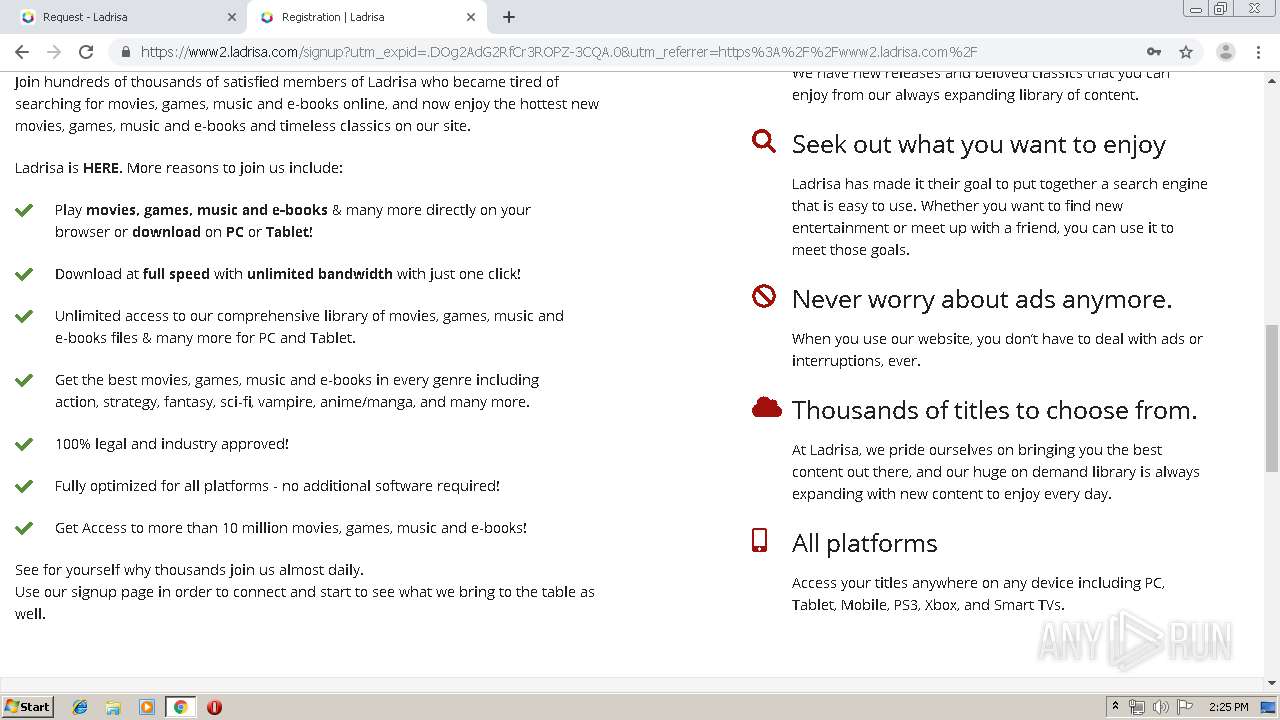Bookmark this page with the star
The width and height of the screenshot is (1280, 720).
pos(1186,52)
